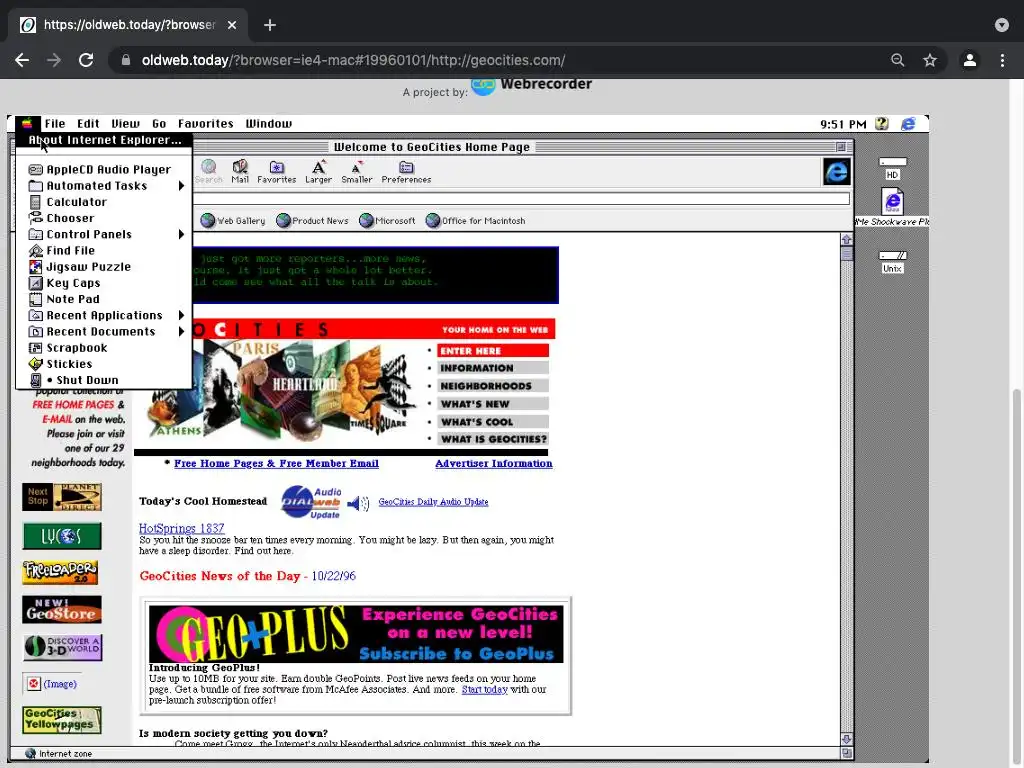1024x768 pixels.
Task: Select the Unix disk icon on desktop
Action: [892, 262]
